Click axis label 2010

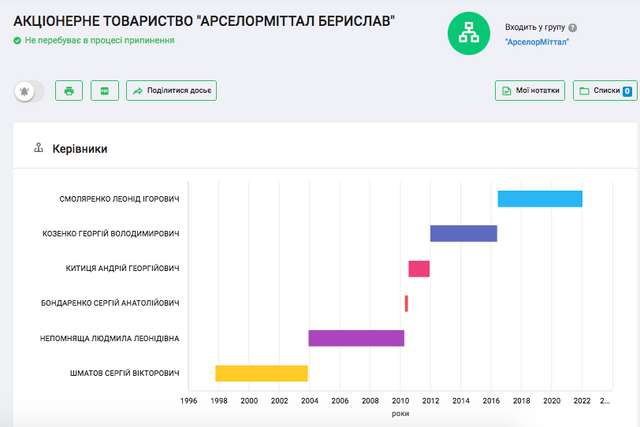(x=400, y=401)
